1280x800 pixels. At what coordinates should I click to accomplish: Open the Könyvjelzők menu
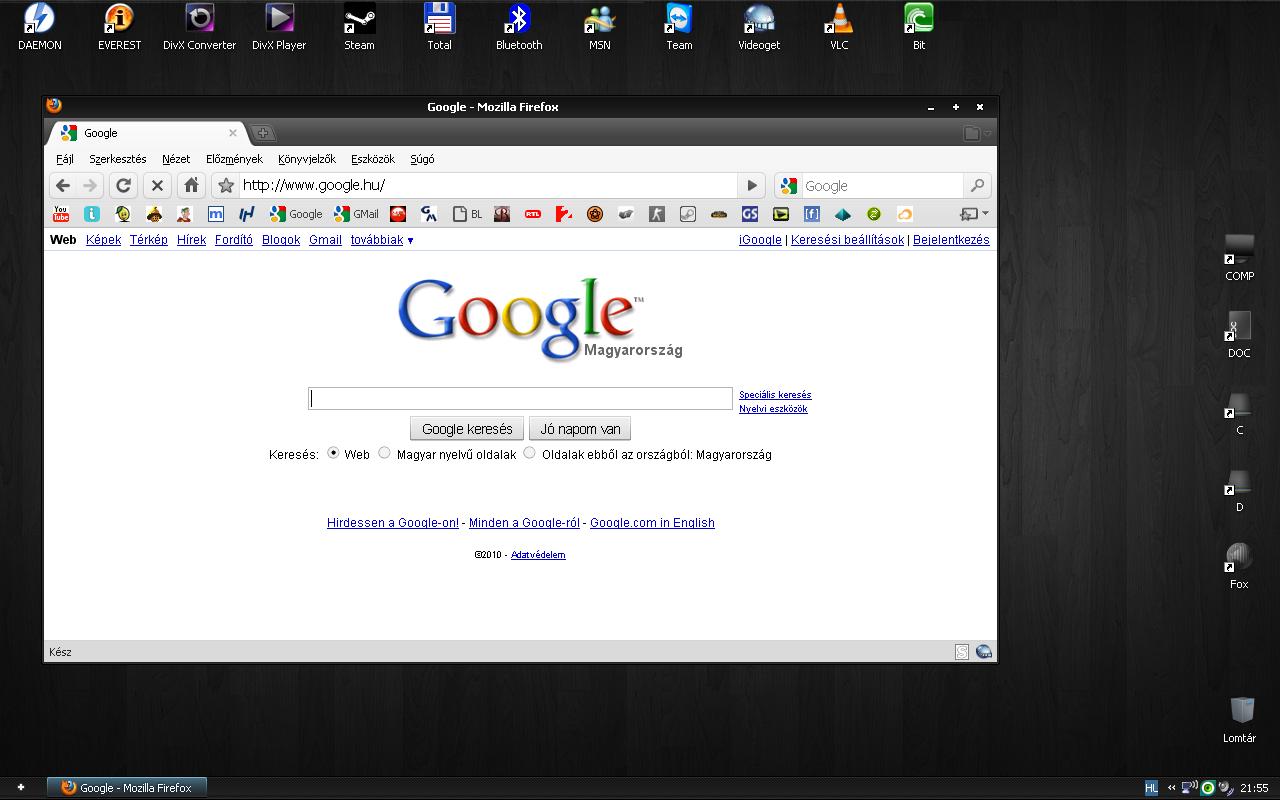(x=307, y=159)
